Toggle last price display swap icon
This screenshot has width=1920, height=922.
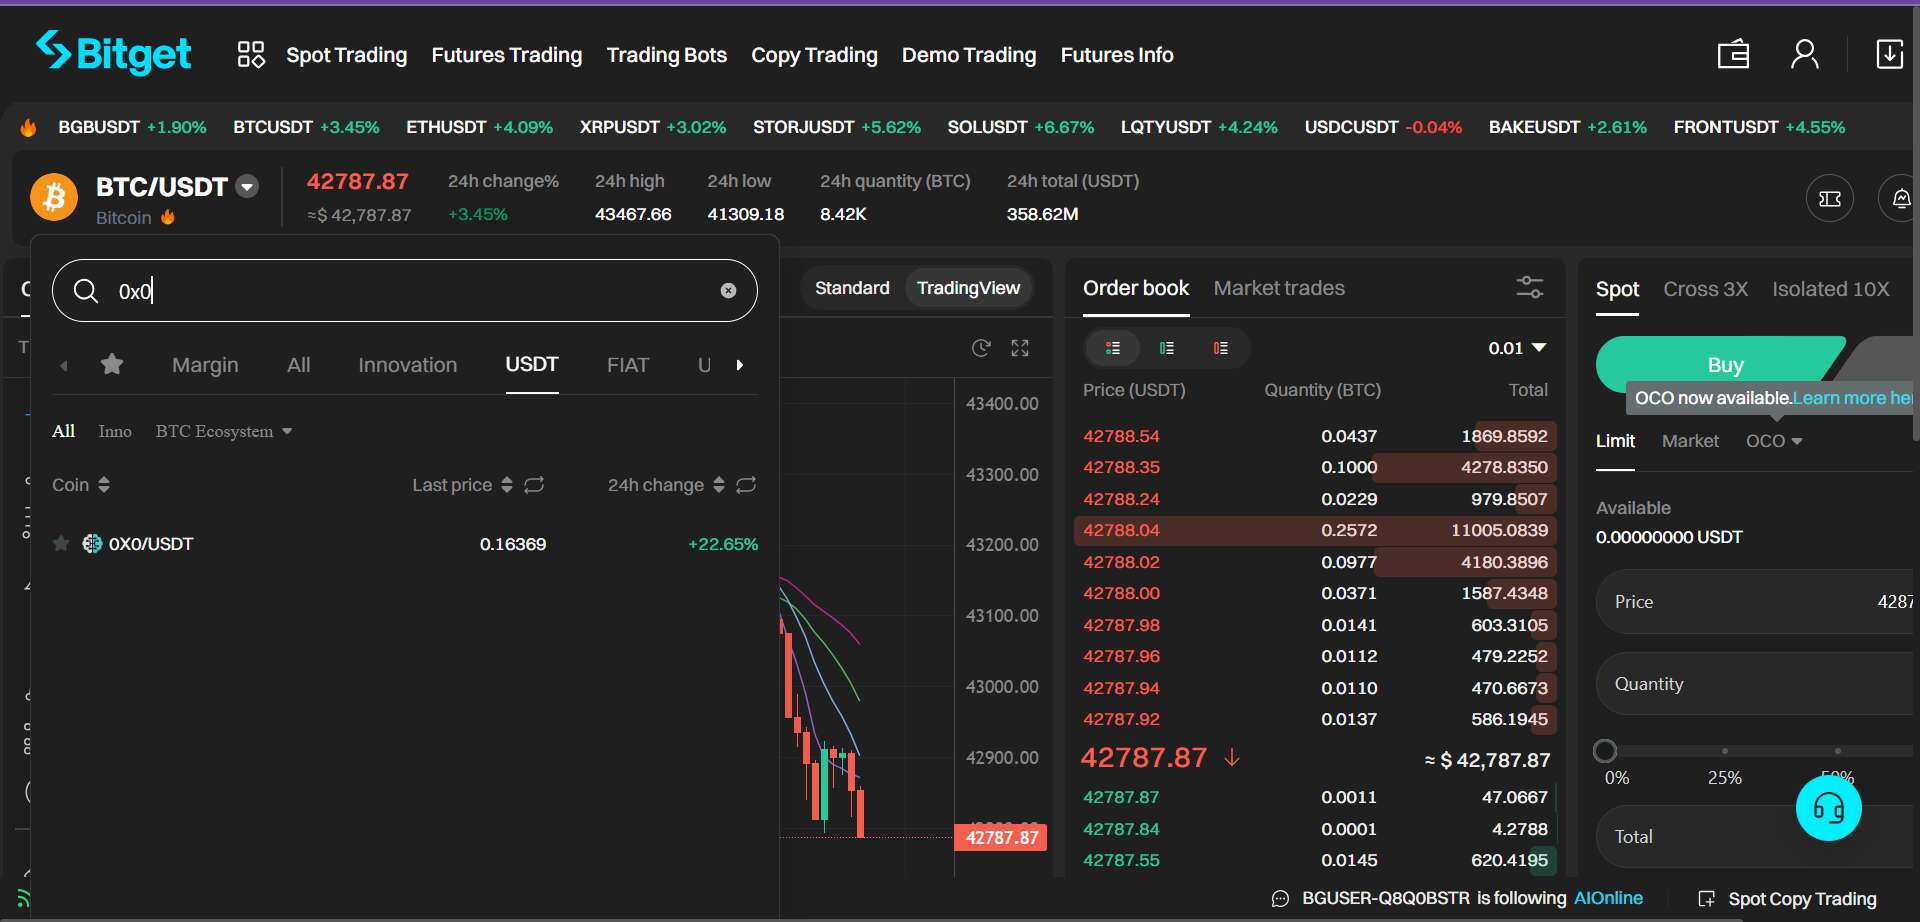pyautogui.click(x=534, y=485)
